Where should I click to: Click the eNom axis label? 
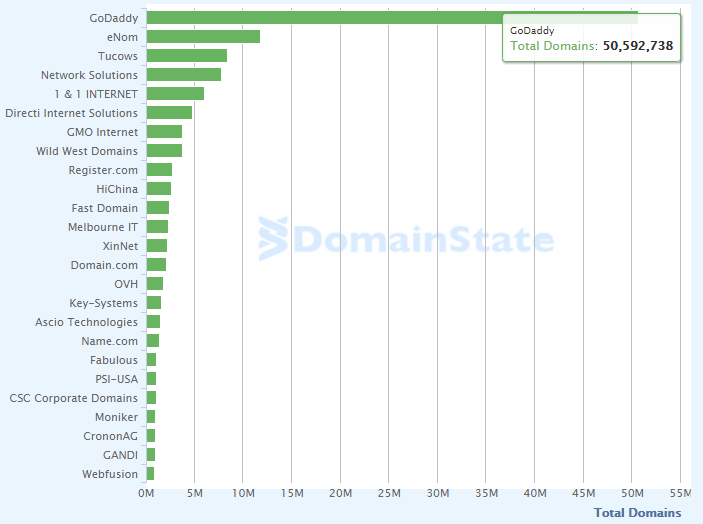pos(122,37)
